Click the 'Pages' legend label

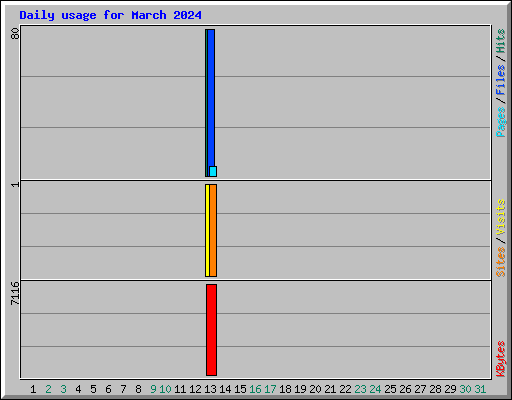[x=500, y=122]
